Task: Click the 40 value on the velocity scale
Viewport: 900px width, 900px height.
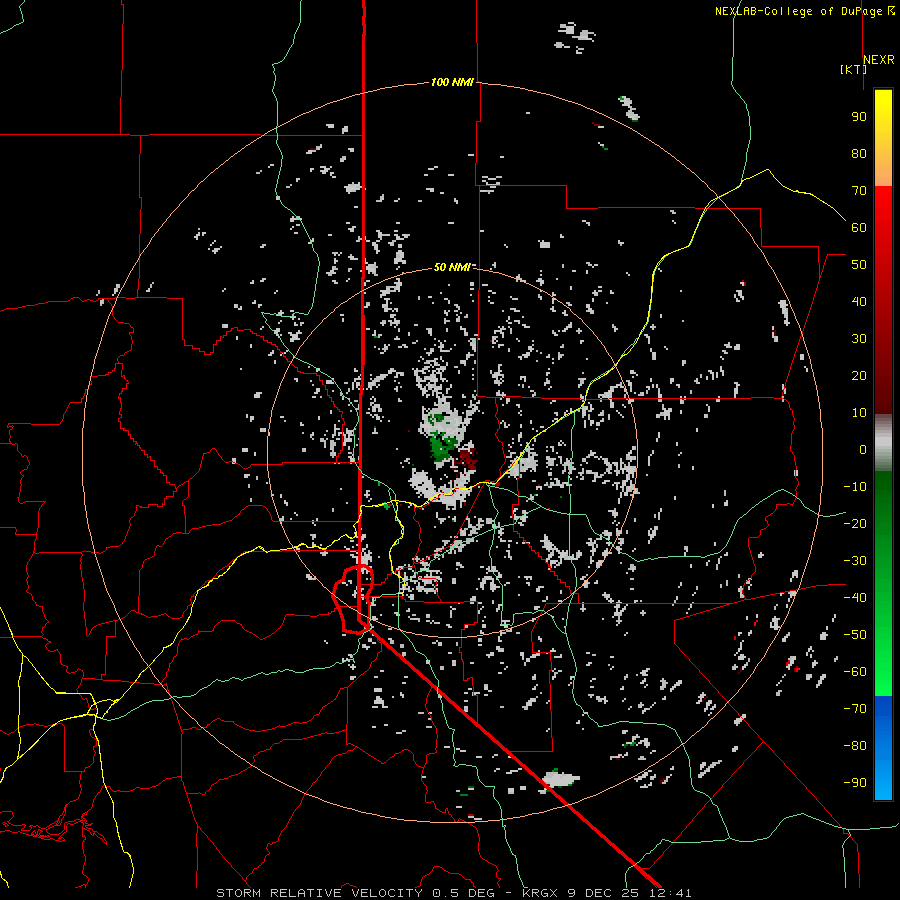Action: [x=859, y=301]
